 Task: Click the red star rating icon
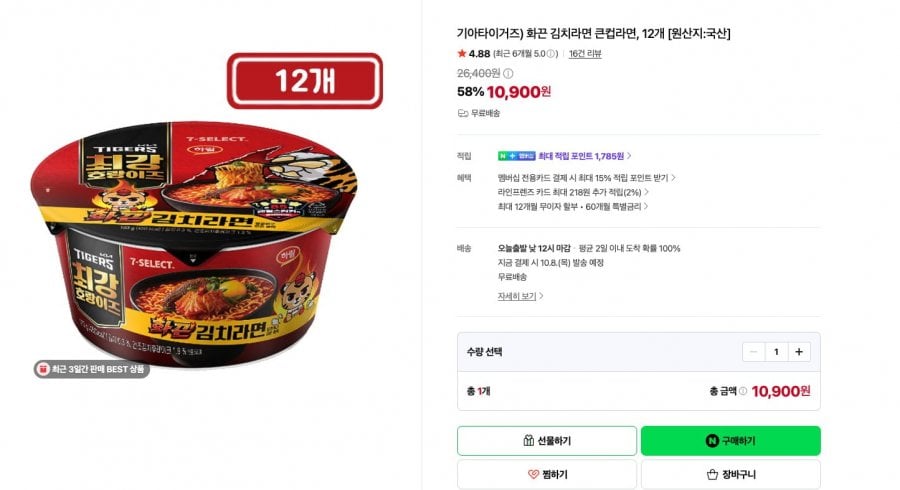point(461,53)
